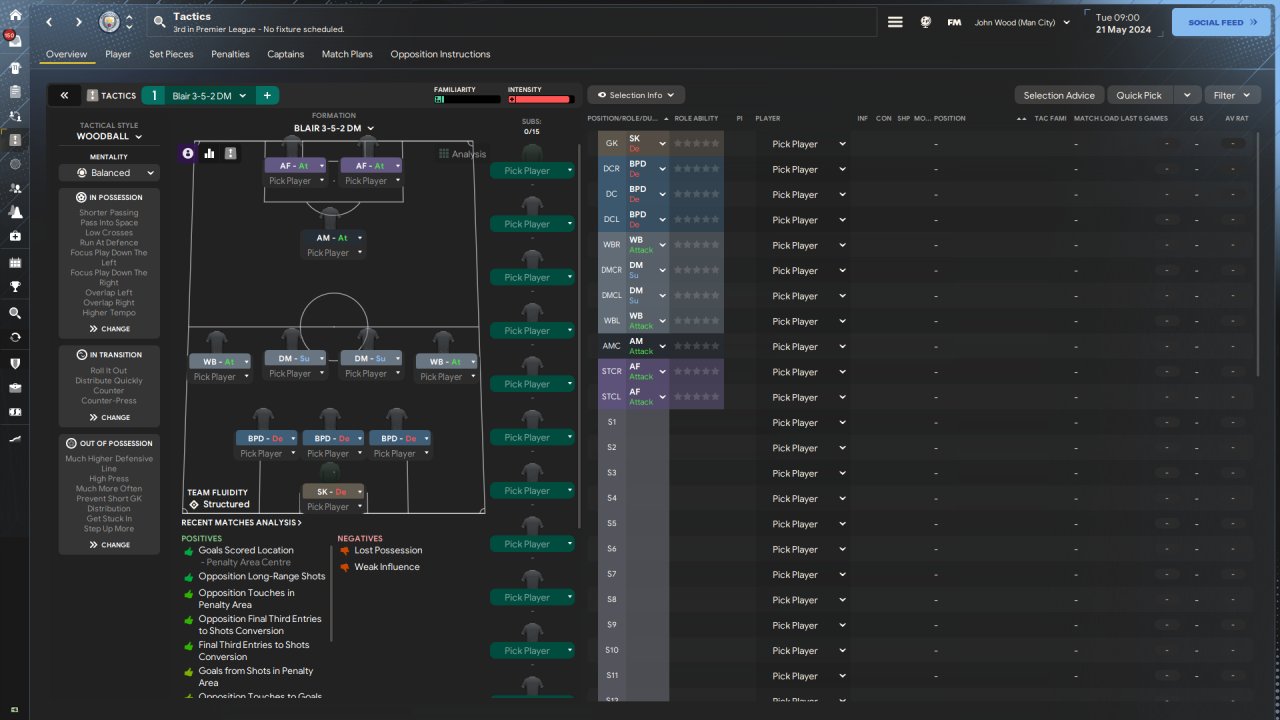Go back with the left arrow

tap(50, 21)
